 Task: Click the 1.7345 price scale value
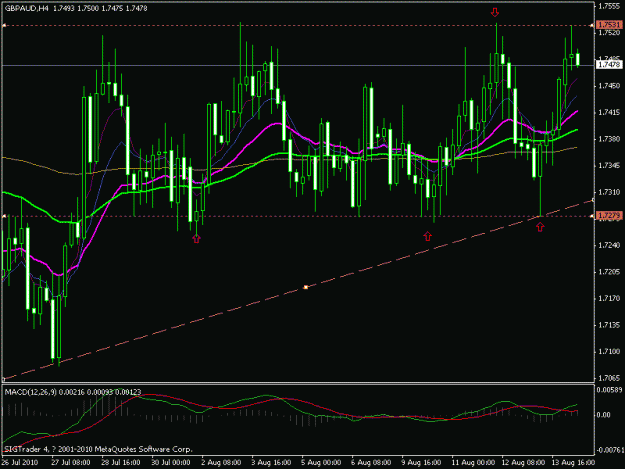(x=609, y=165)
